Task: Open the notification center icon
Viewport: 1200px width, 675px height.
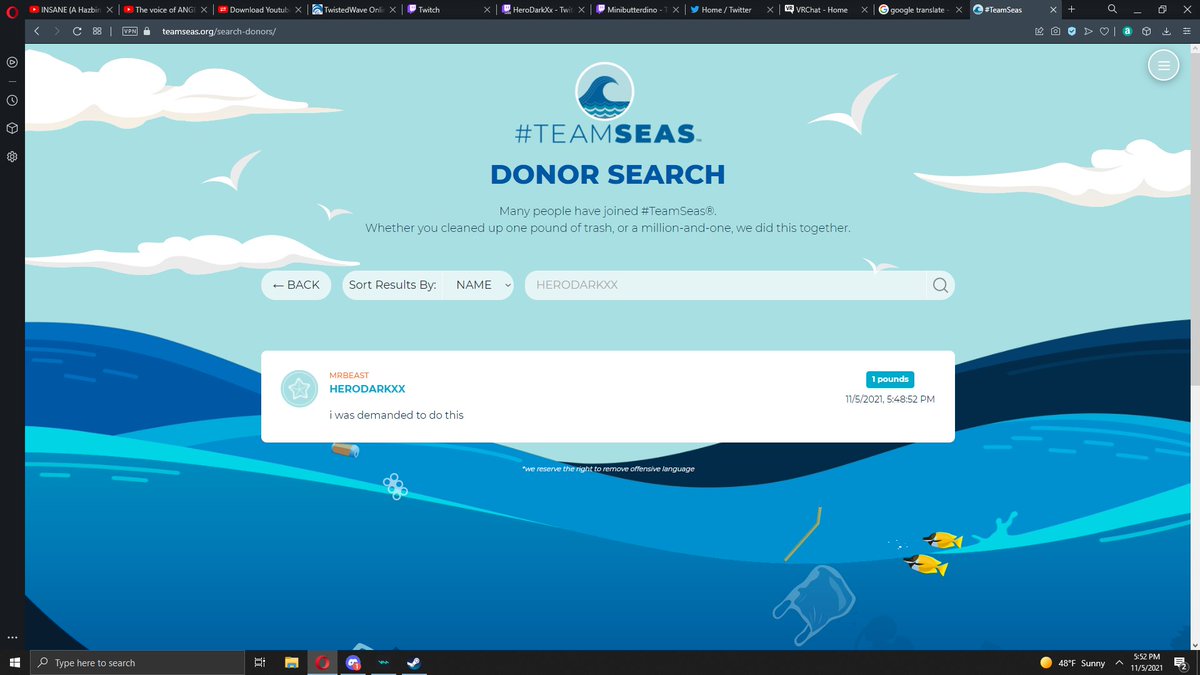Action: point(1180,662)
